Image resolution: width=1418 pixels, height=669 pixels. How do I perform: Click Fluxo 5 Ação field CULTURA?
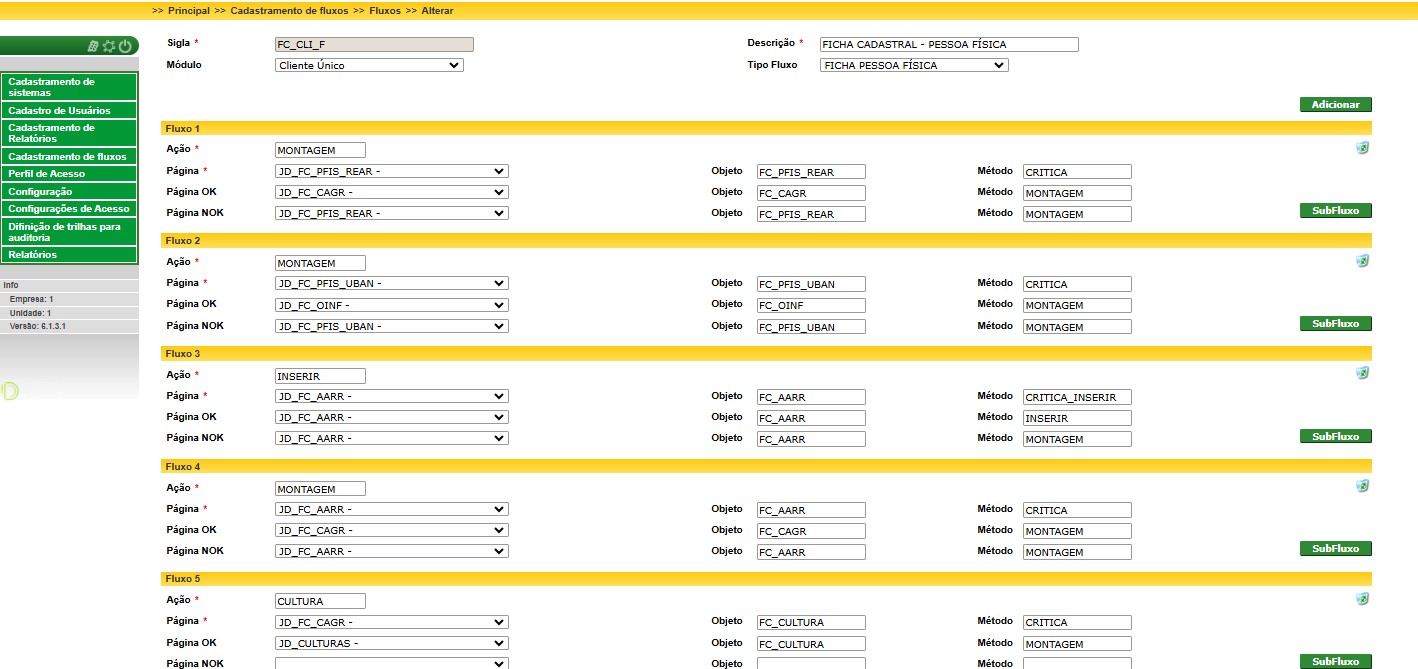320,601
